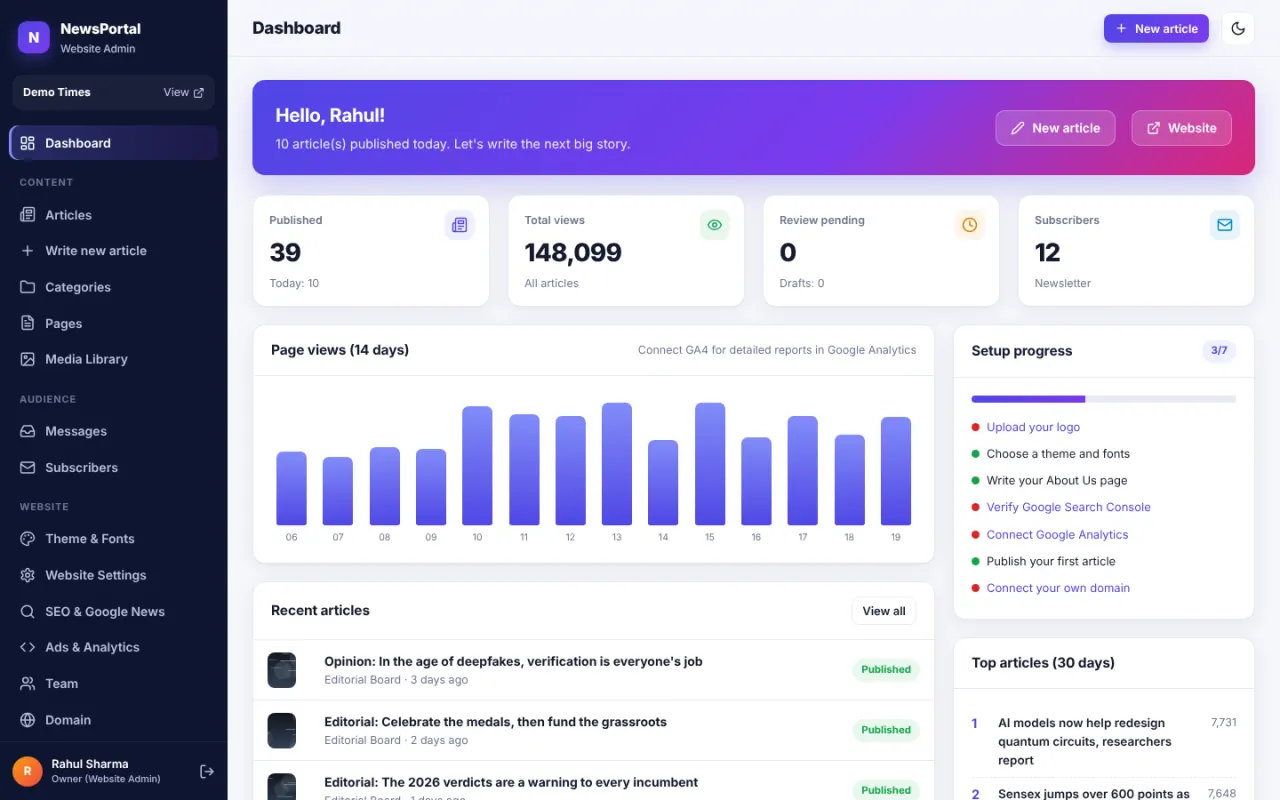This screenshot has height=800, width=1280.
Task: Click the Team people icon
Action: click(27, 684)
